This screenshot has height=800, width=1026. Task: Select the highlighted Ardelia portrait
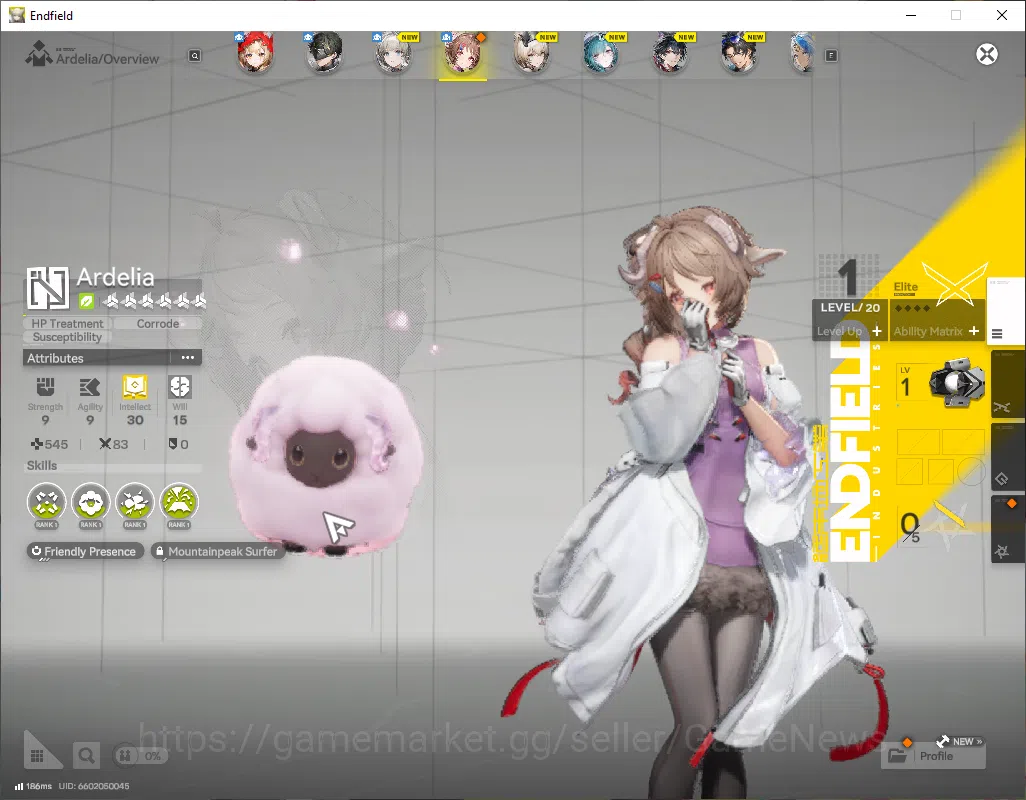pos(463,54)
